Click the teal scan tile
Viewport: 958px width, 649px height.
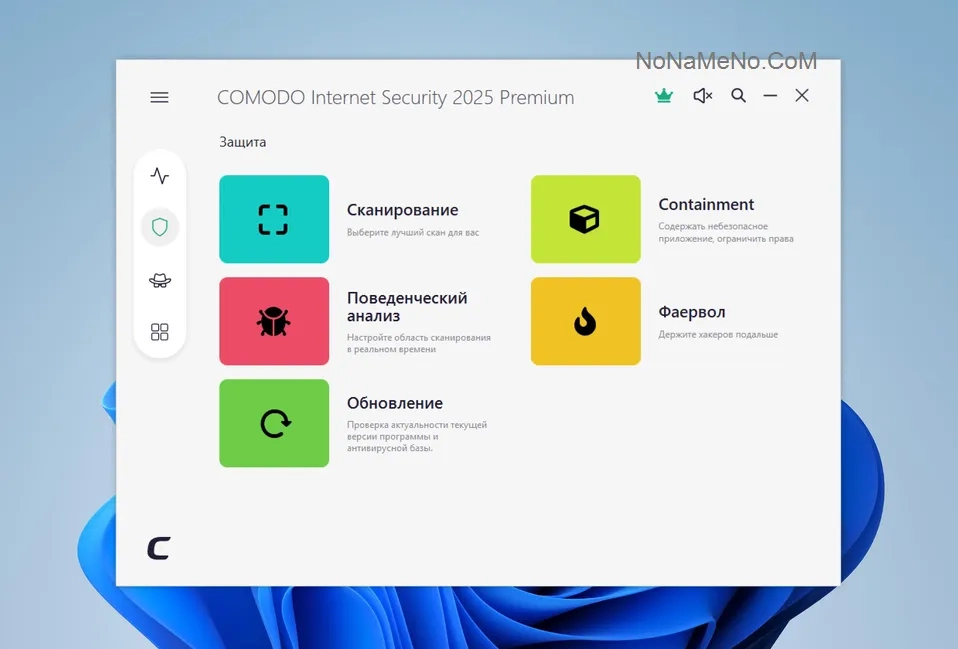click(274, 219)
